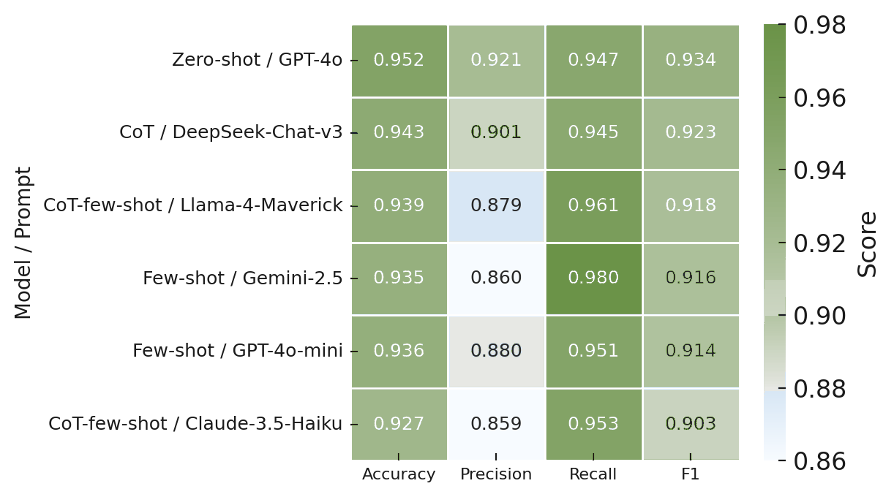
Task: Select the 0.860 Precision cell for Gemini-2.5
Action: point(496,278)
